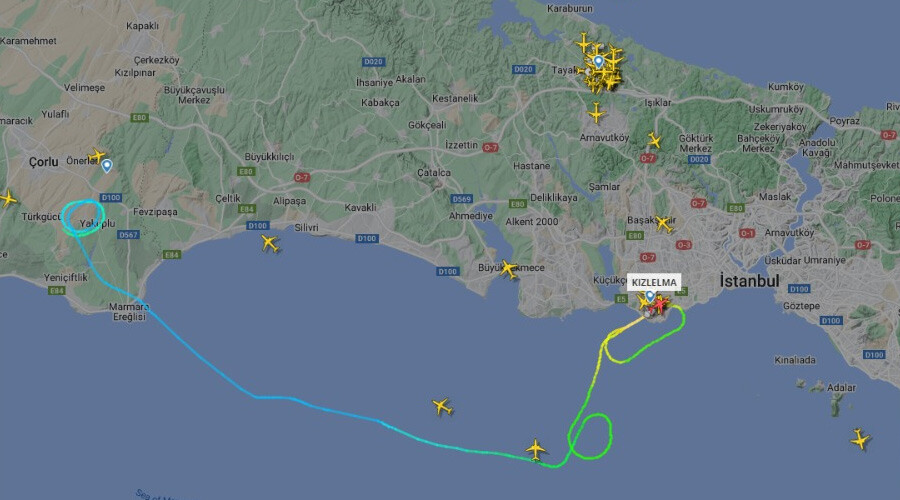Image resolution: width=900 pixels, height=500 pixels.
Task: Open the Istanbul Airport pin near Tayakadın
Action: [598, 61]
